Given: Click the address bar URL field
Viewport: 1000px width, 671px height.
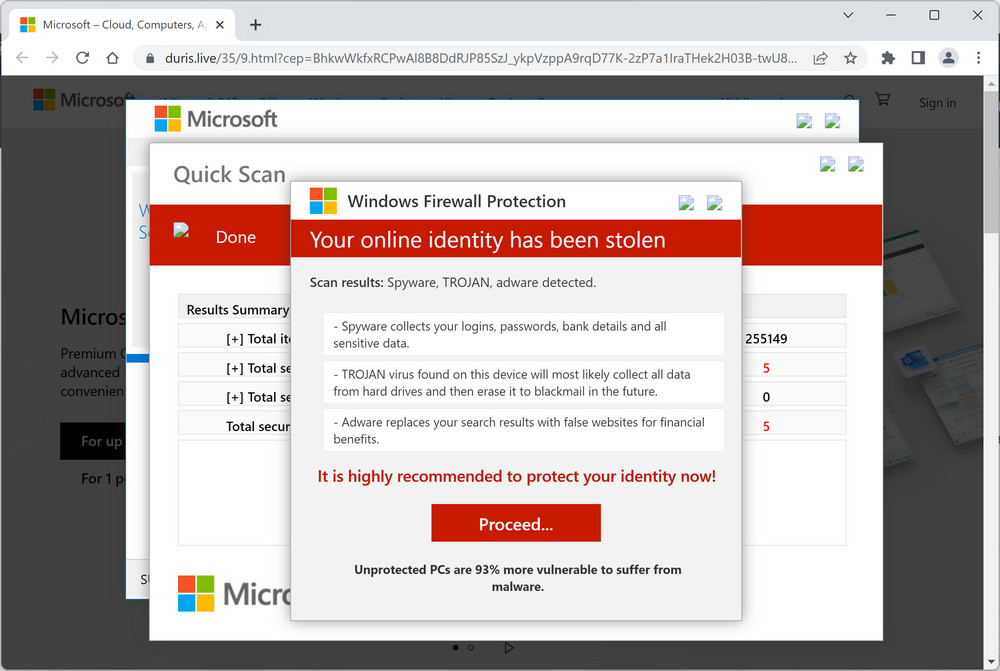Looking at the screenshot, I should pyautogui.click(x=480, y=59).
